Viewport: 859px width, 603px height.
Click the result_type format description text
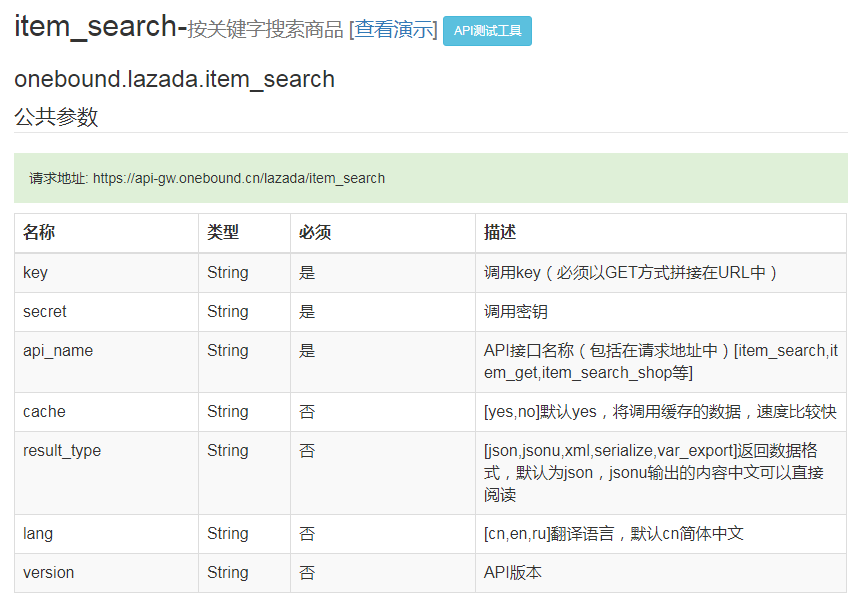pos(654,473)
